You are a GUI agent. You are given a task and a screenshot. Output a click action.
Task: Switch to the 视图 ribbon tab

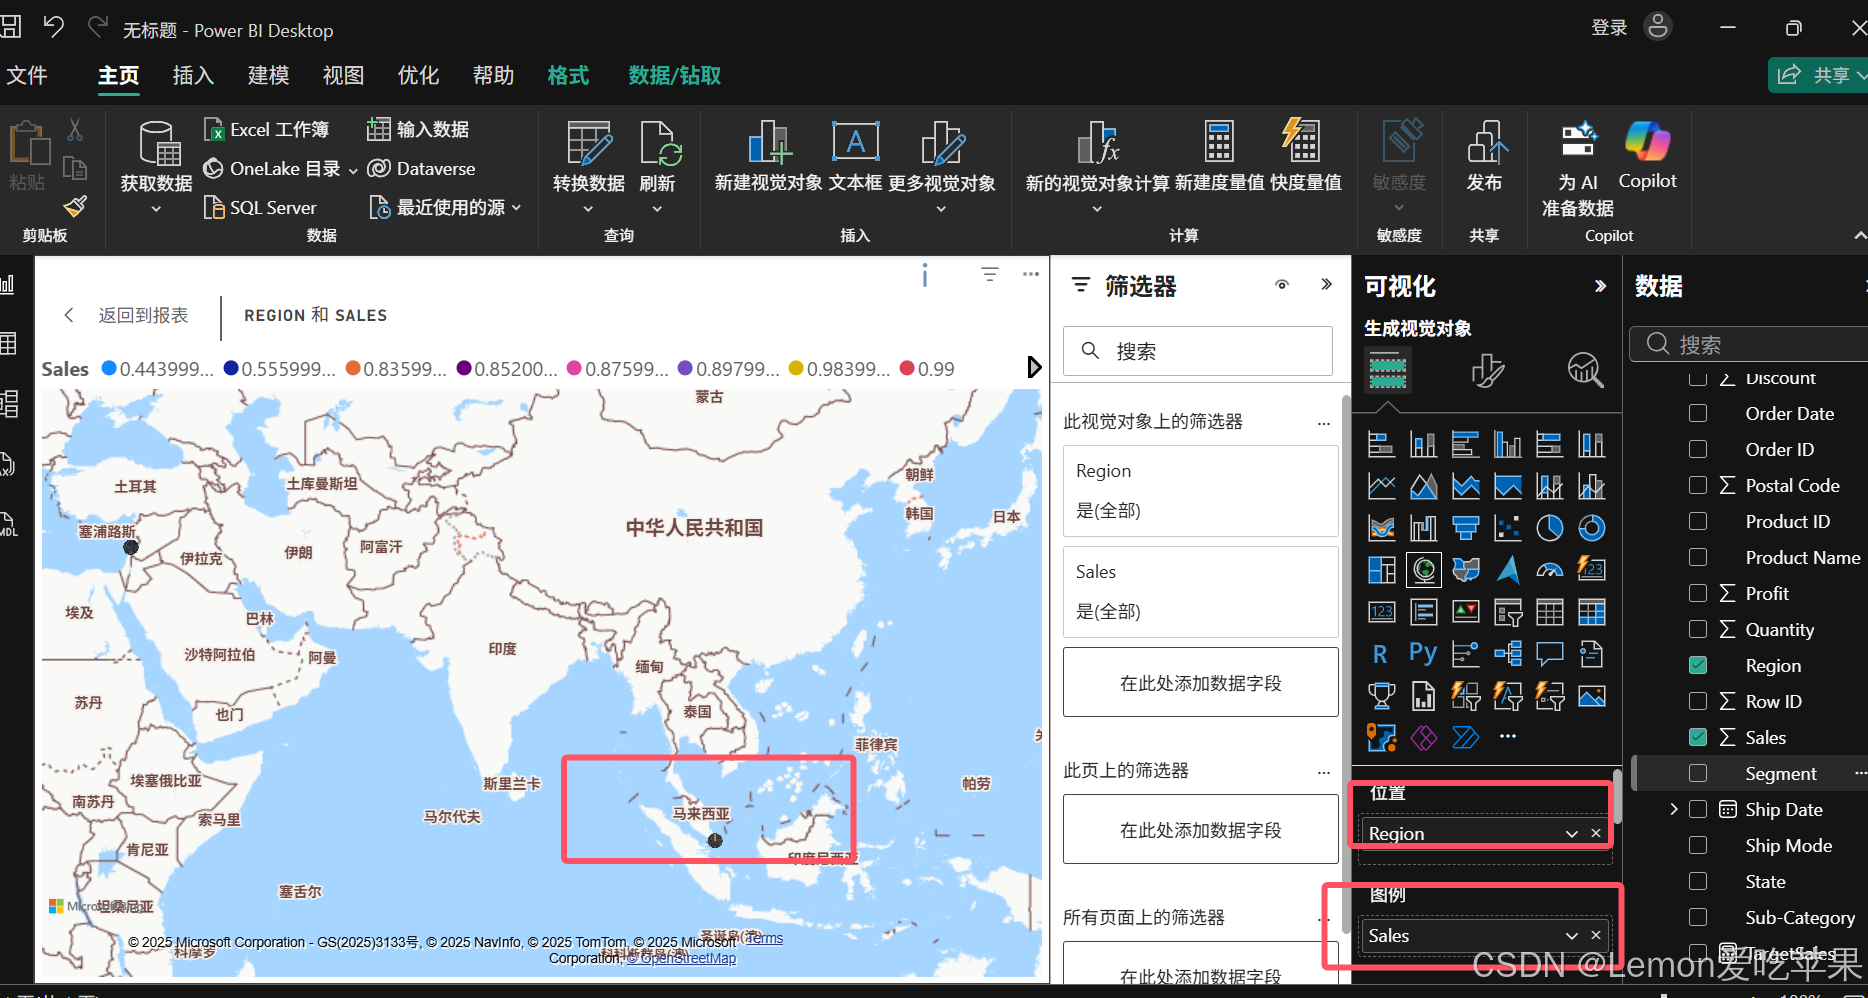click(x=343, y=75)
